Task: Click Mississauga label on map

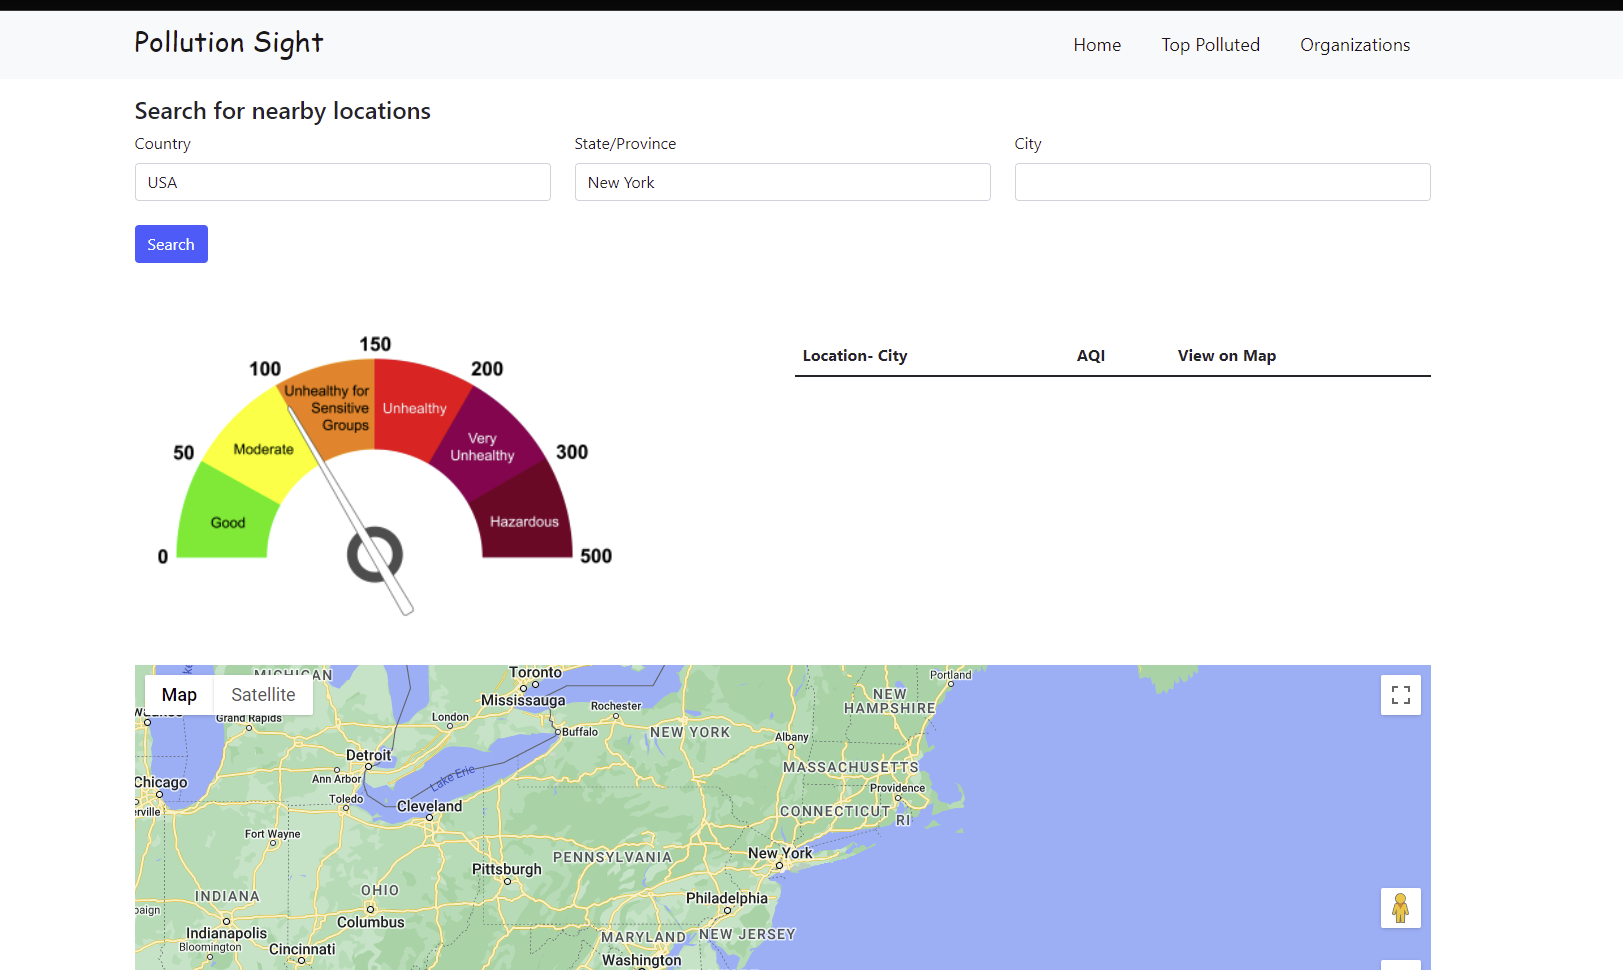Action: point(523,700)
